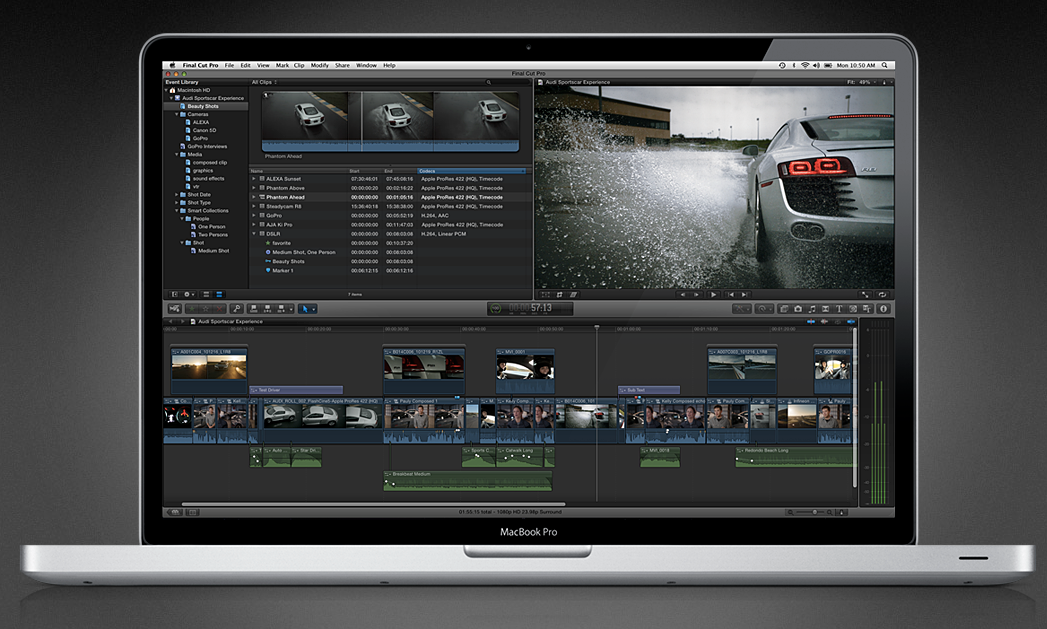Screen dimensions: 1047x629
Task: Open the viewer Fit zoom percentage menu
Action: (x=859, y=82)
